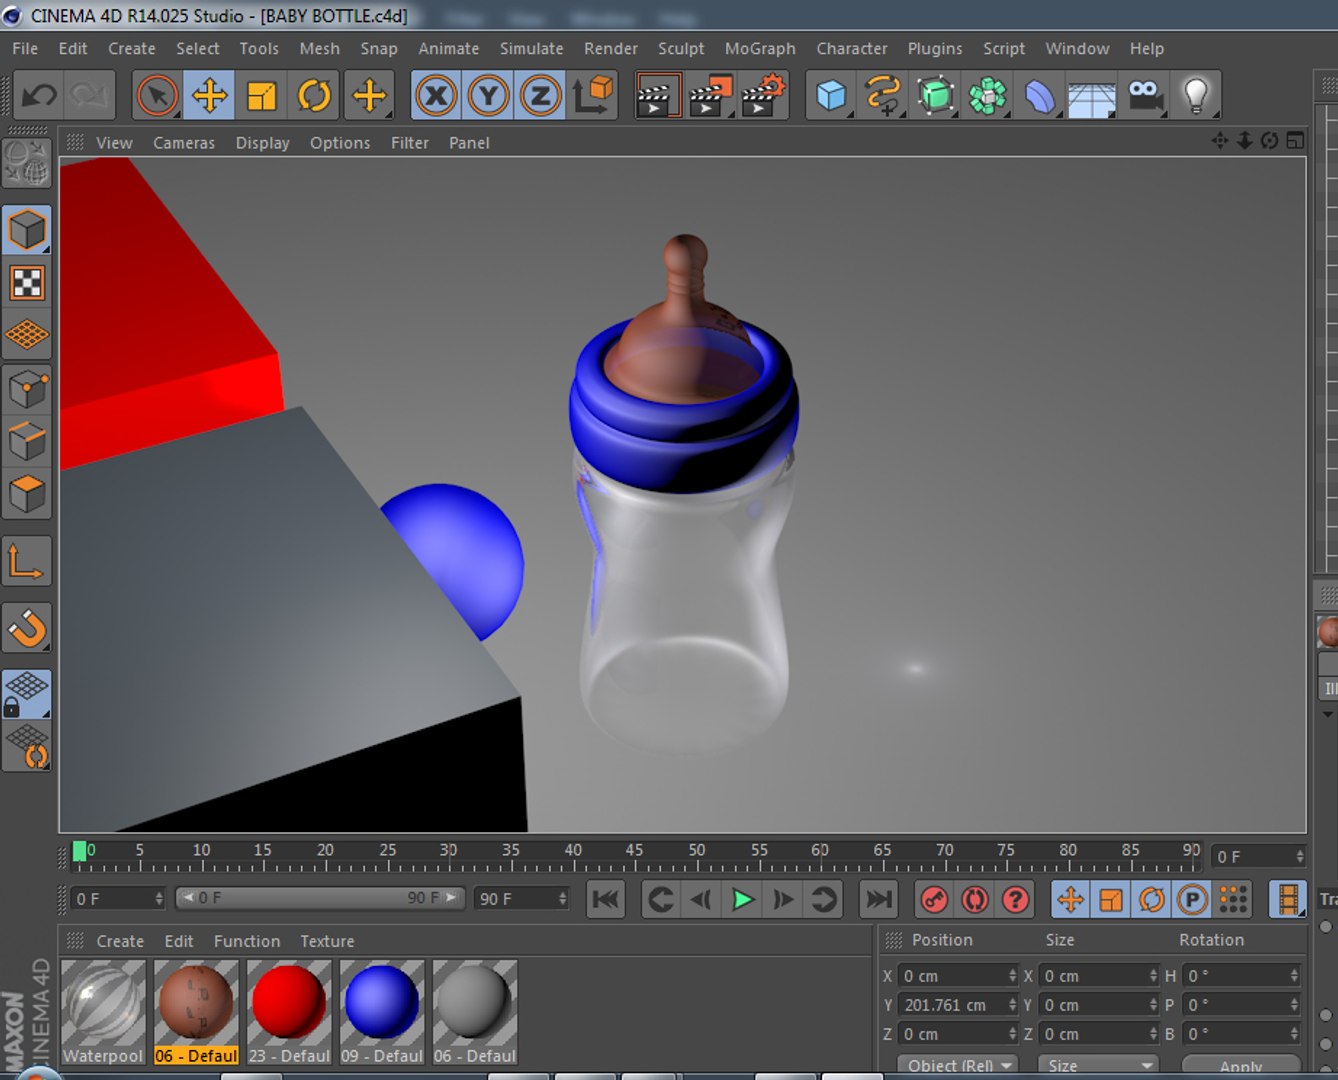Toggle the X axis lock
This screenshot has height=1080, width=1338.
[436, 96]
